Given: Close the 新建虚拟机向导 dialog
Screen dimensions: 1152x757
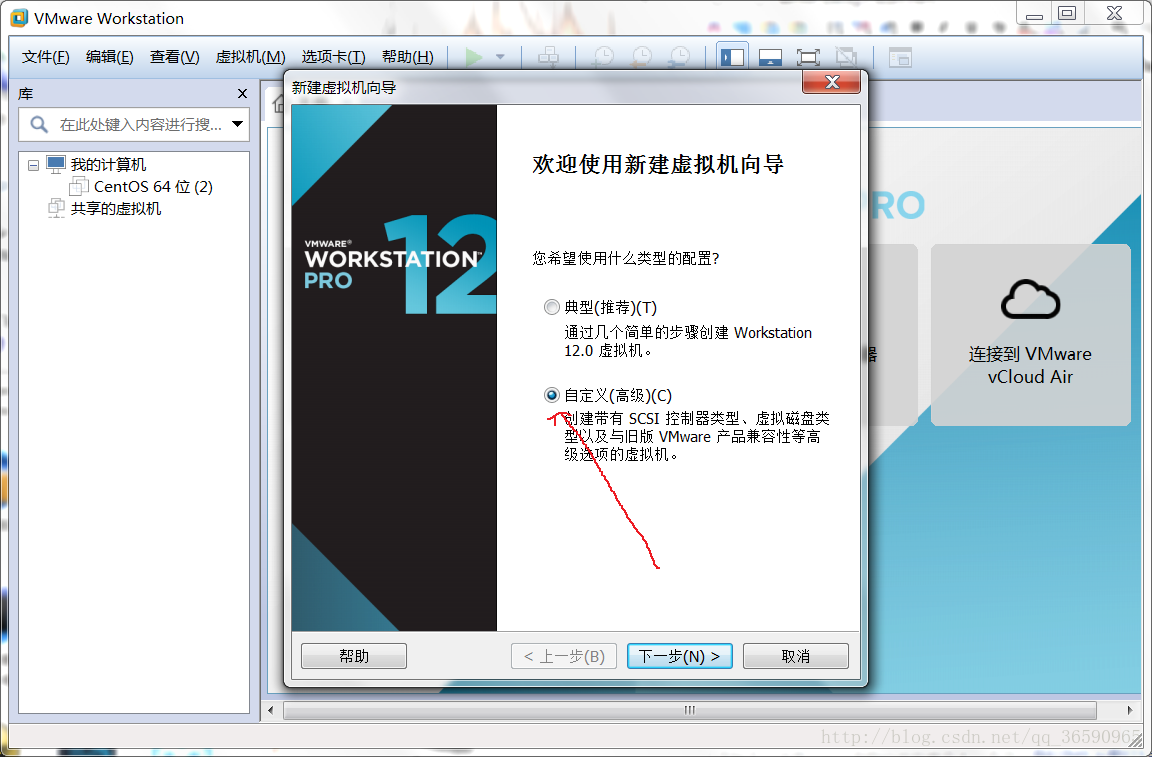Looking at the screenshot, I should pyautogui.click(x=832, y=82).
